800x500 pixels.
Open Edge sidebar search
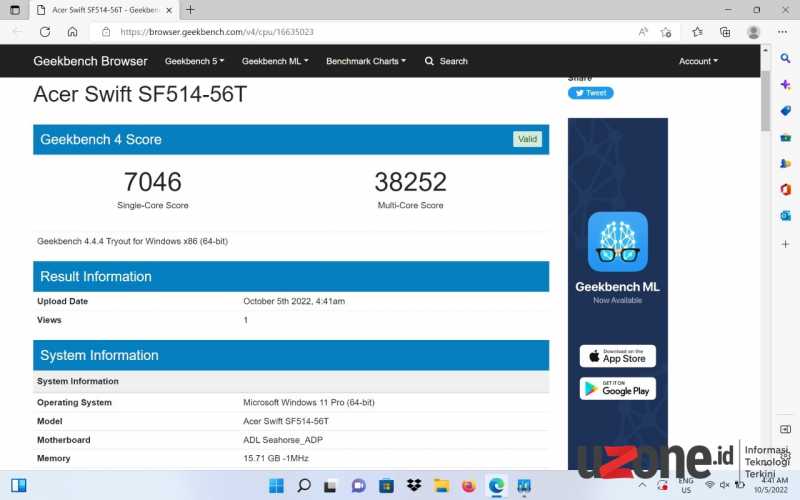tap(785, 58)
